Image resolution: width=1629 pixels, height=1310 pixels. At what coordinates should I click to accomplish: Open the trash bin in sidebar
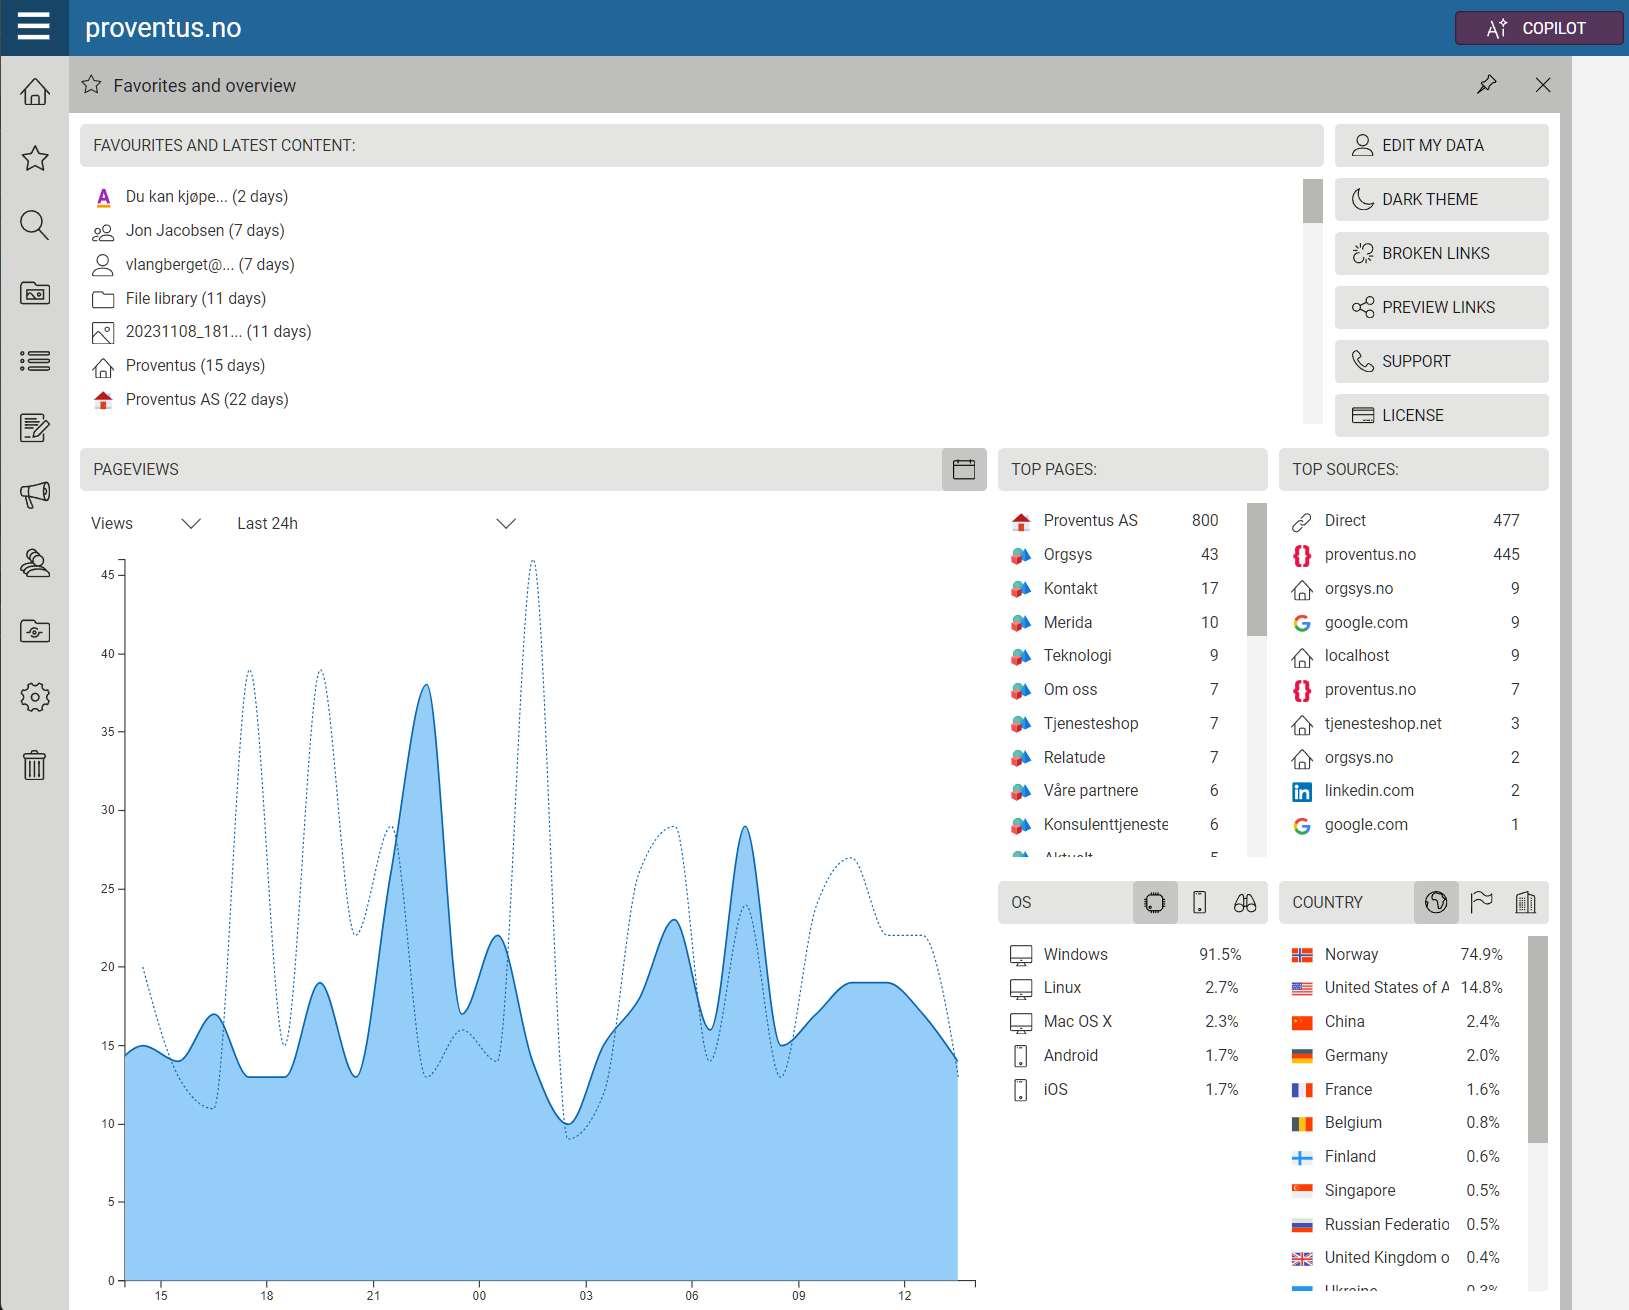coord(35,765)
